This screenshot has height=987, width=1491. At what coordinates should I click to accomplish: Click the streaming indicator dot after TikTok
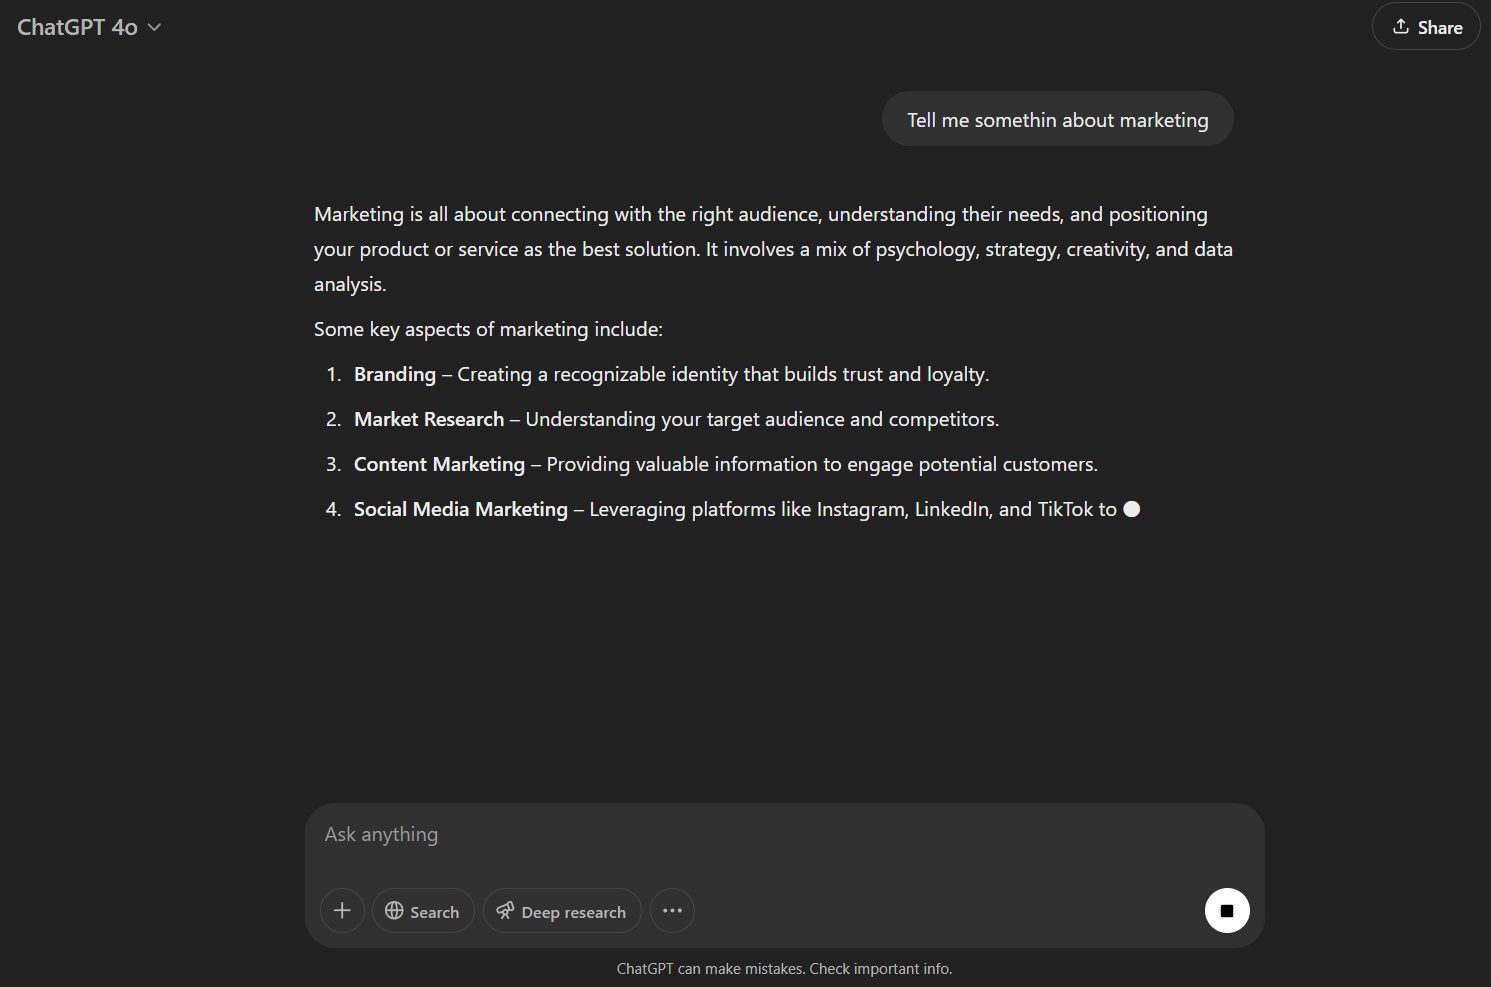pos(1131,509)
